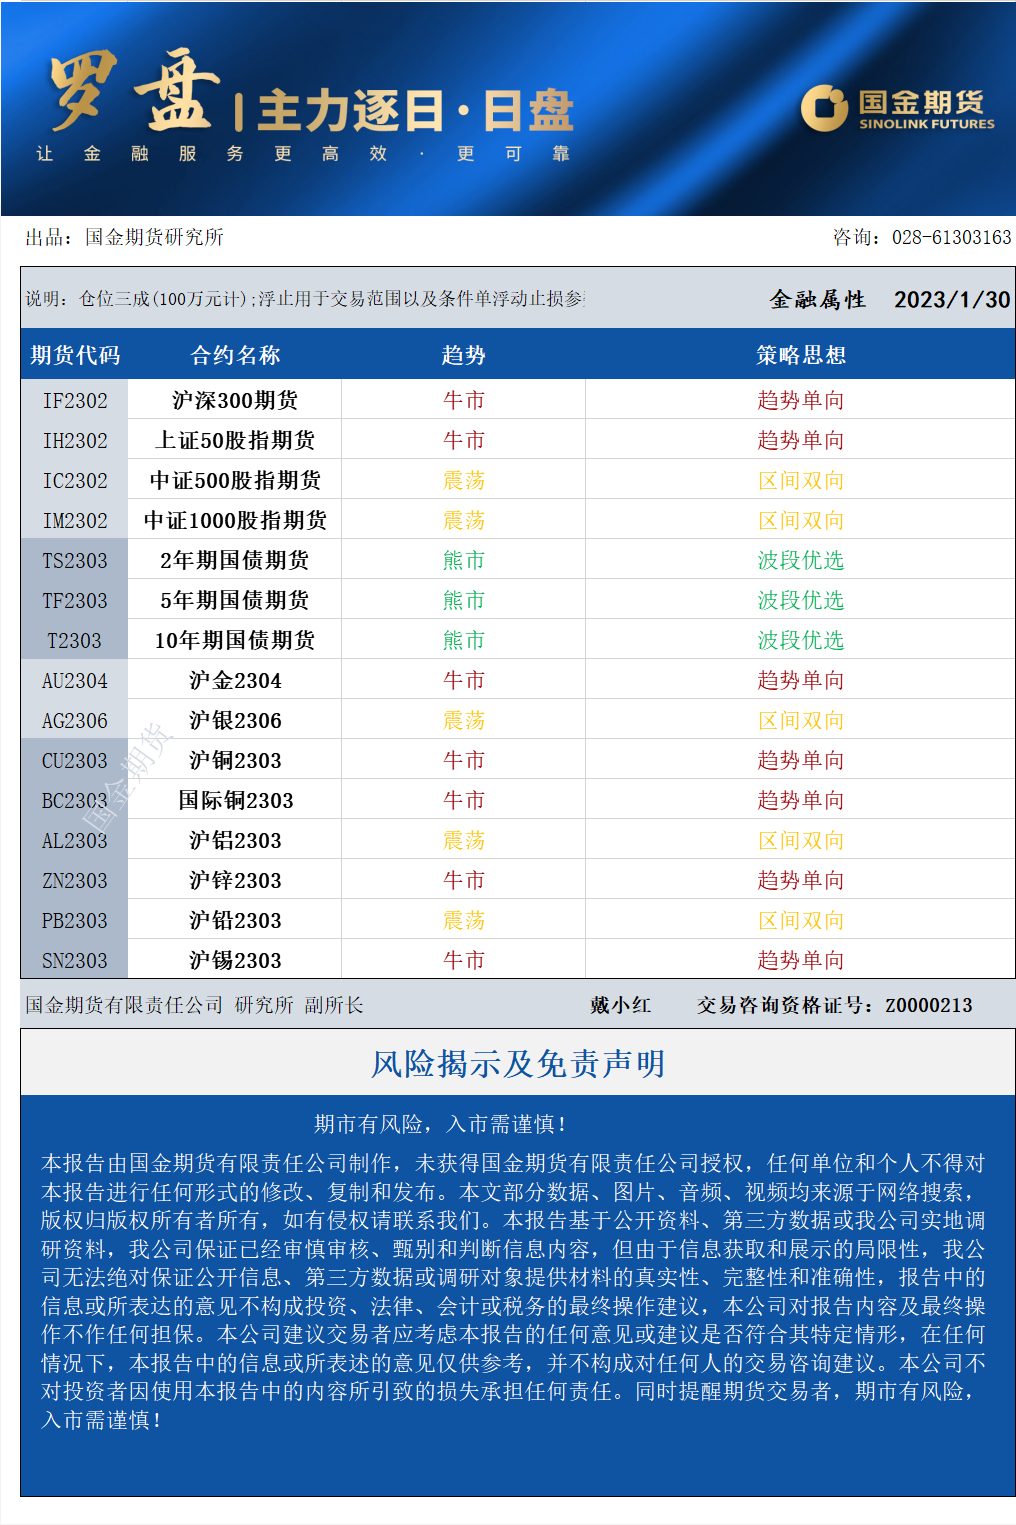Image resolution: width=1016 pixels, height=1525 pixels.
Task: Click contract name 沪银2306
Action: point(235,720)
